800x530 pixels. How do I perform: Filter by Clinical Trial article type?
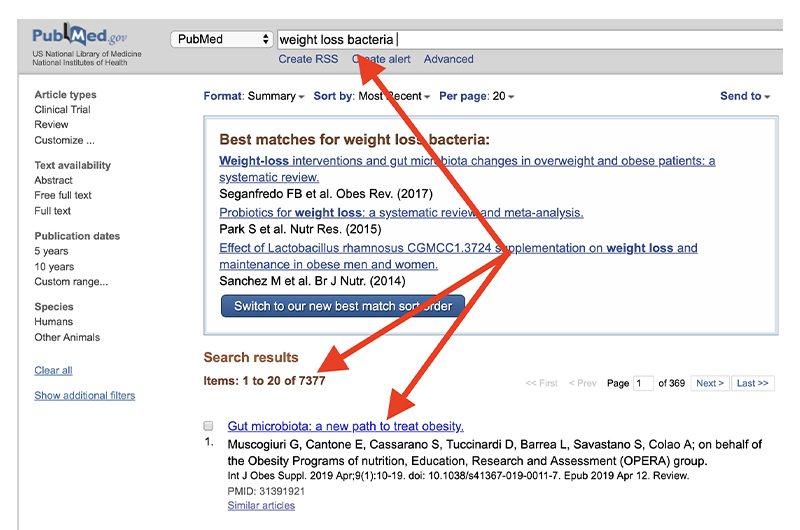tap(62, 110)
